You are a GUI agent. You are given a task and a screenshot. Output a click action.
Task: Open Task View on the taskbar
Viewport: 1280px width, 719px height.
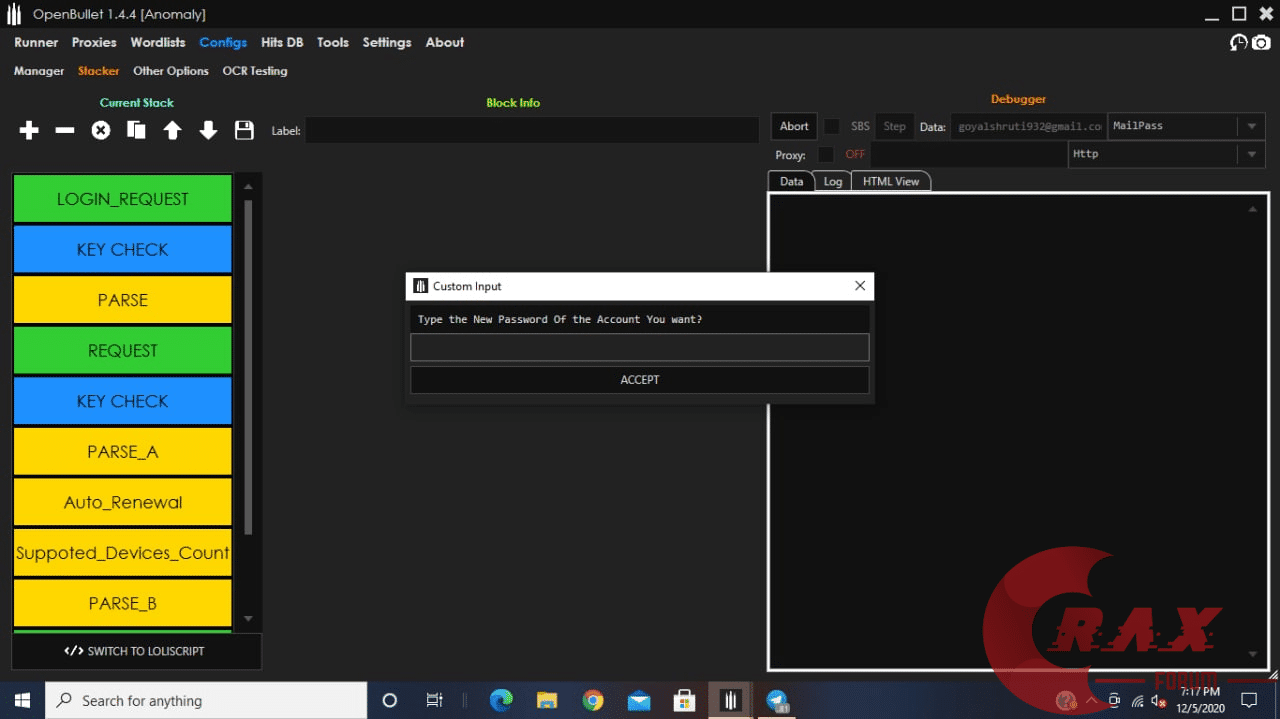[434, 700]
